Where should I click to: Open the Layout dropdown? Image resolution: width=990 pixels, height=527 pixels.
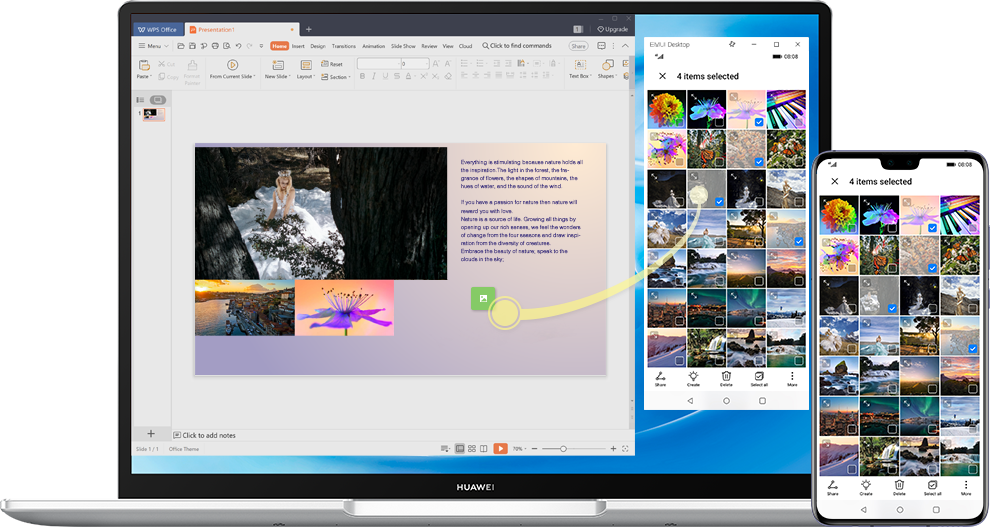pyautogui.click(x=306, y=77)
